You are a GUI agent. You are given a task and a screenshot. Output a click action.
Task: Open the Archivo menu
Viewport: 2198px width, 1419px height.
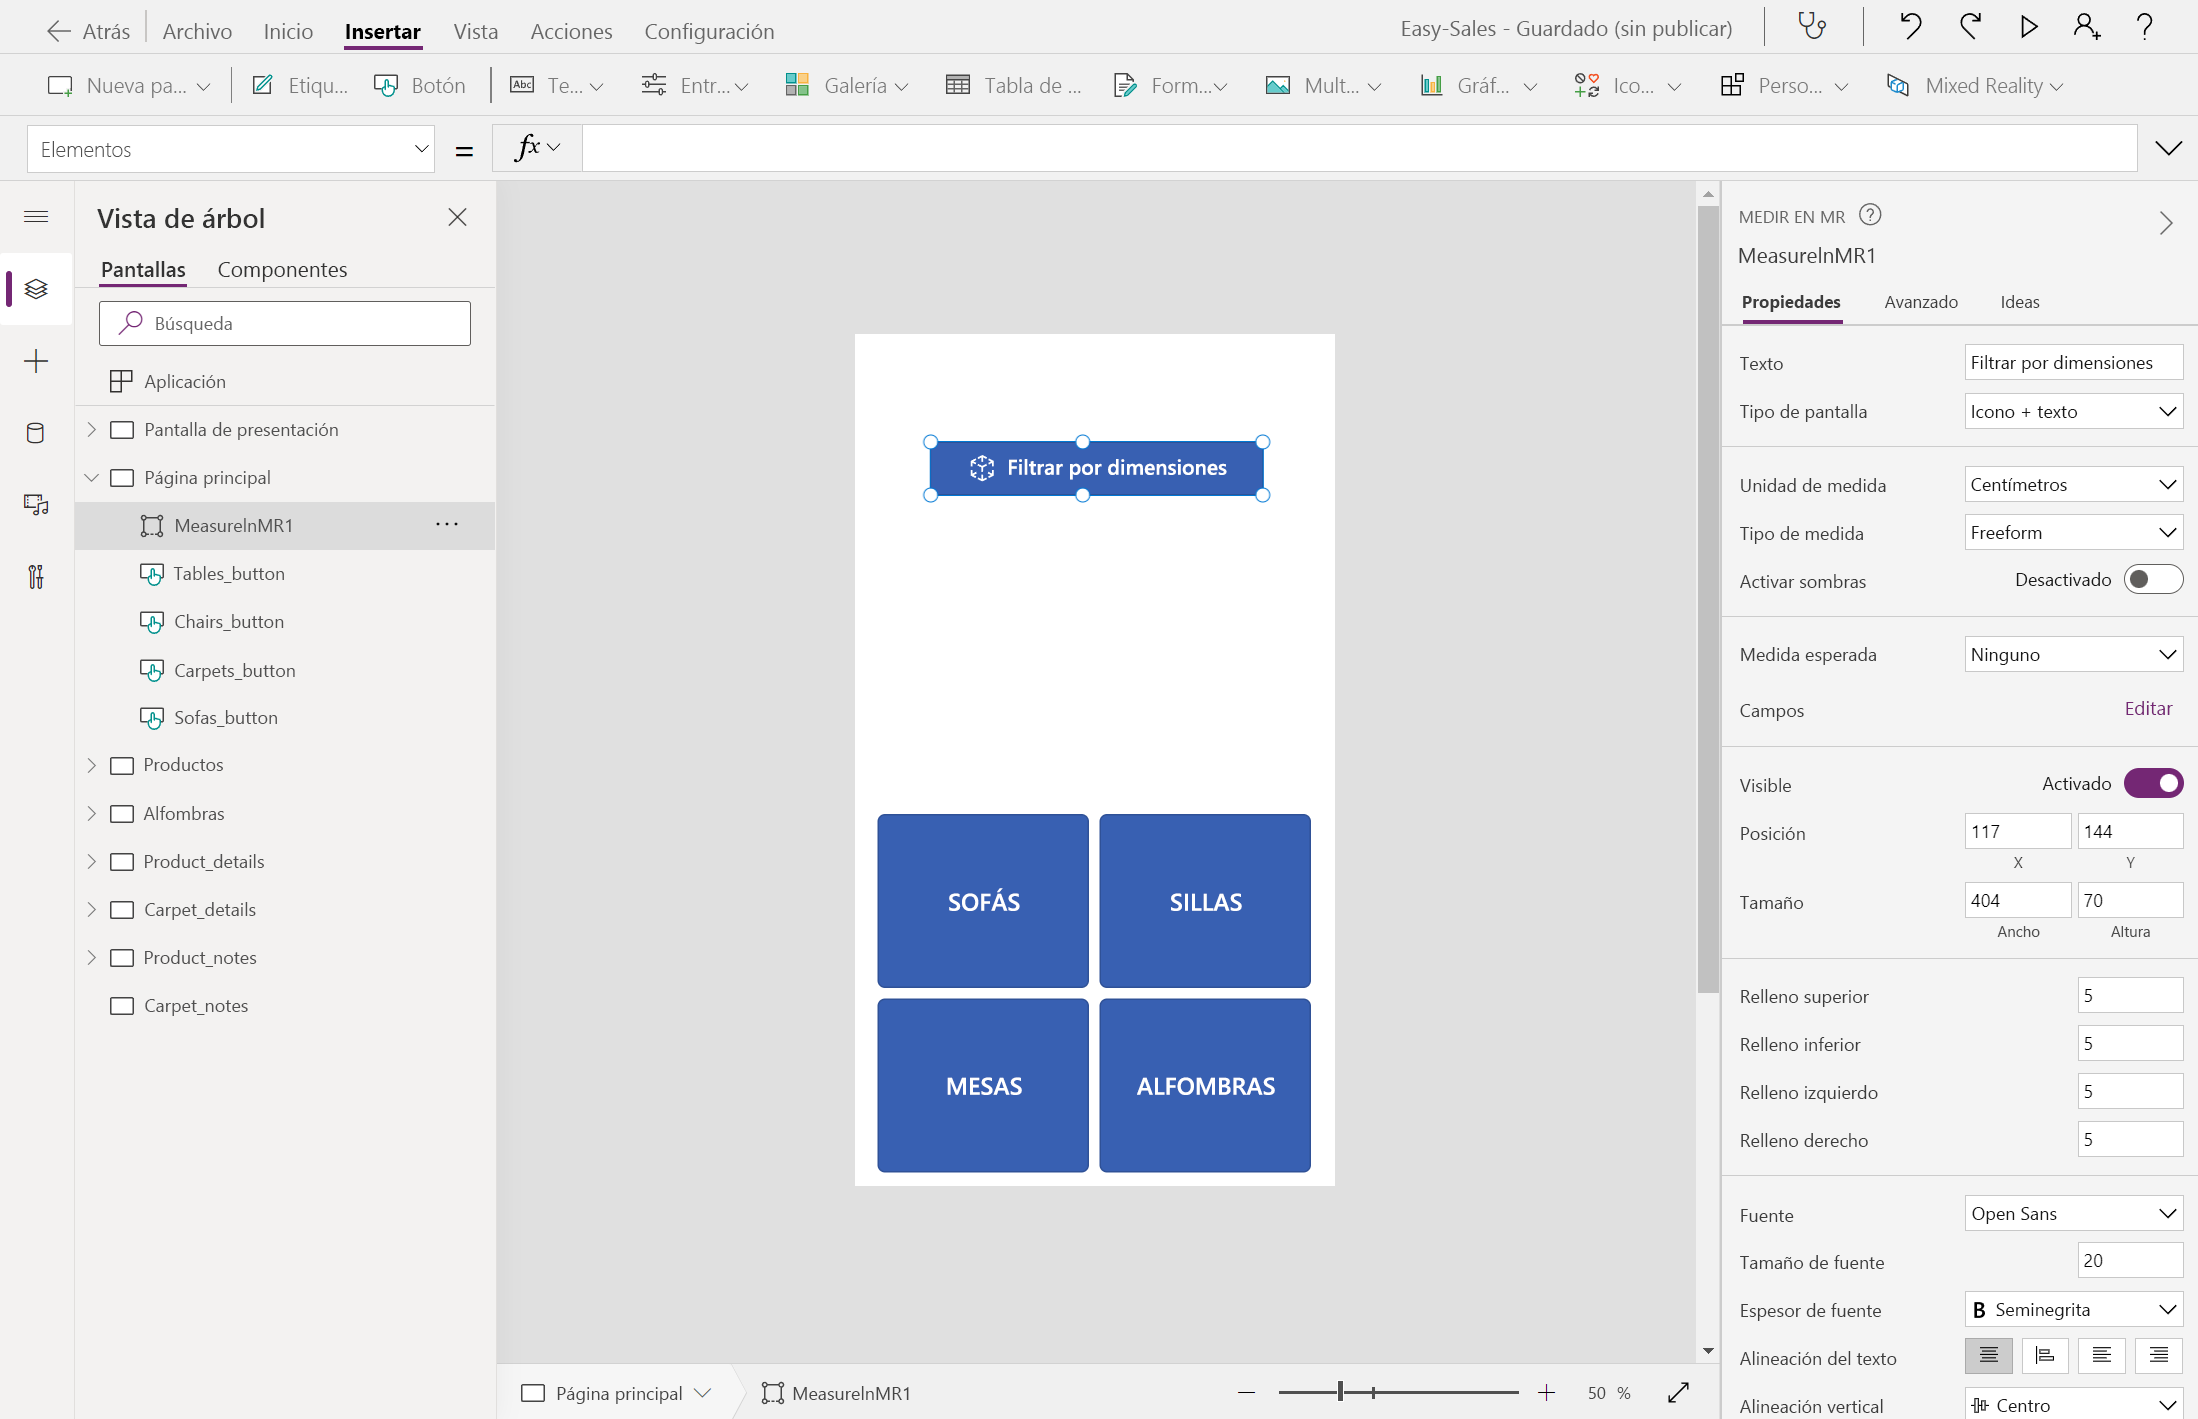click(197, 31)
